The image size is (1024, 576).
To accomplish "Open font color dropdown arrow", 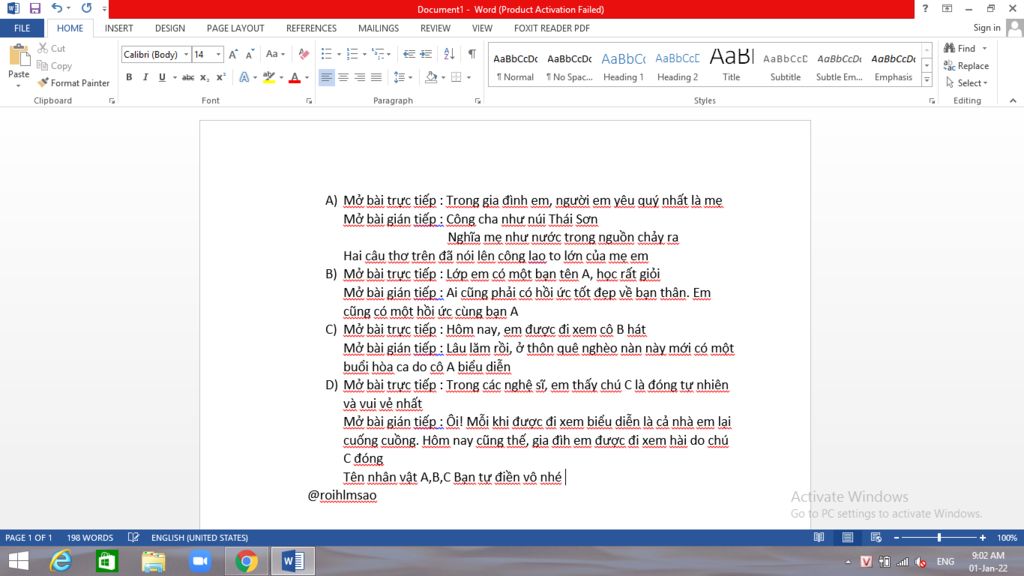I will (x=307, y=78).
